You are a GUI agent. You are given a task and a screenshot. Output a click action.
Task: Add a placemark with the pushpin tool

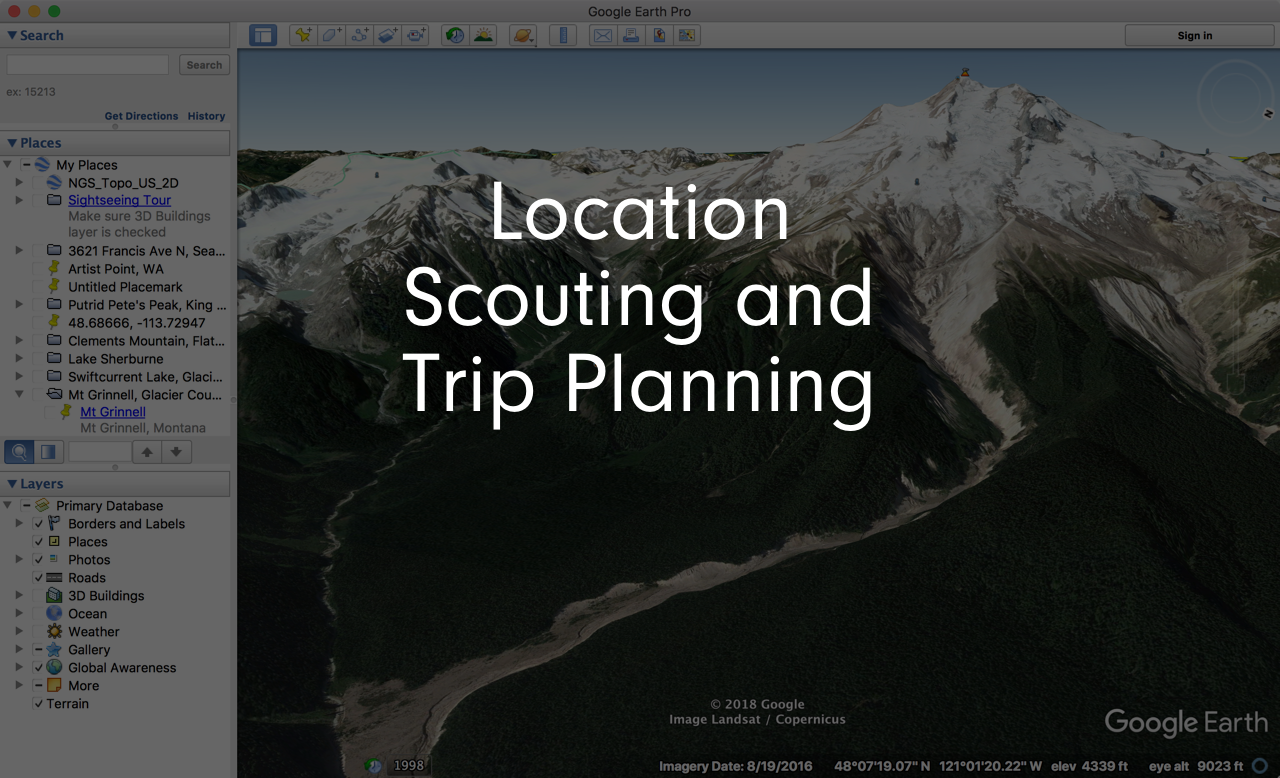click(x=303, y=35)
